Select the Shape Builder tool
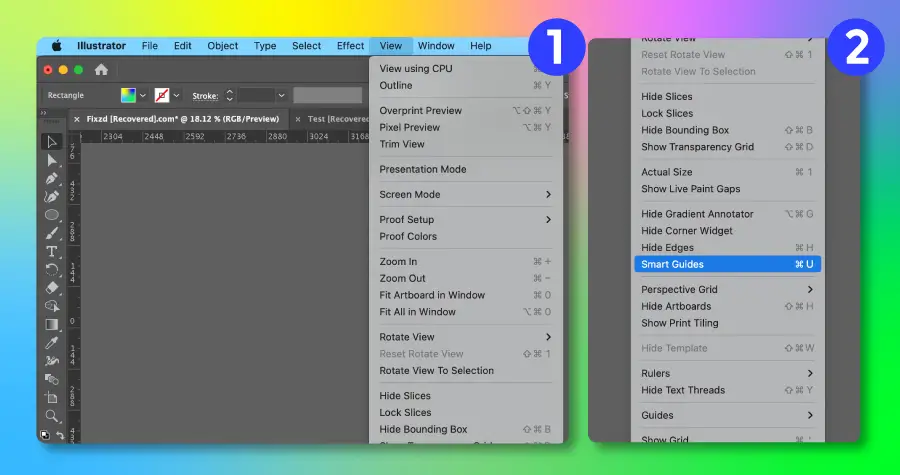The image size is (900, 475). [52, 306]
